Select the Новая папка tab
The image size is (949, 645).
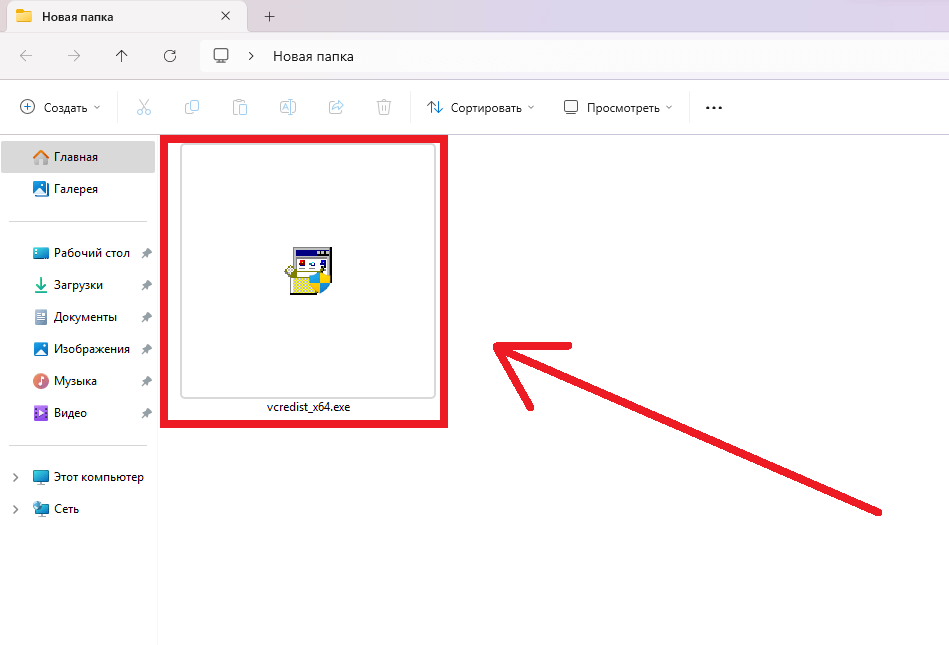[x=126, y=17]
